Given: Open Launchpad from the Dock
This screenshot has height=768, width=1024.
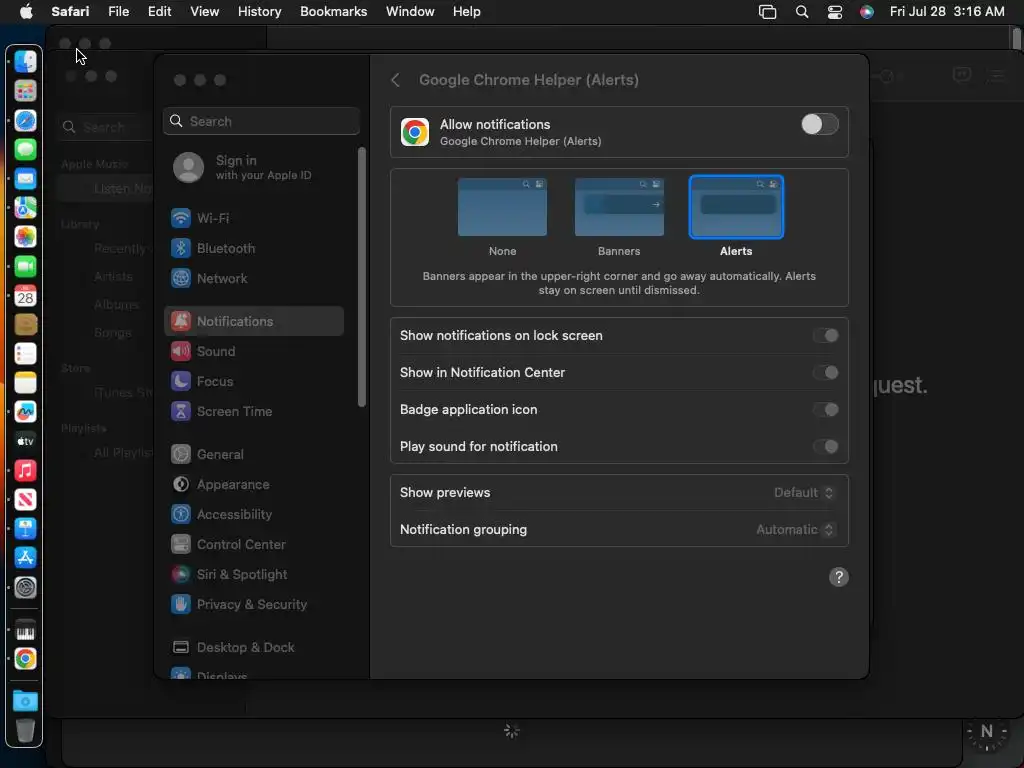Looking at the screenshot, I should pos(25,91).
